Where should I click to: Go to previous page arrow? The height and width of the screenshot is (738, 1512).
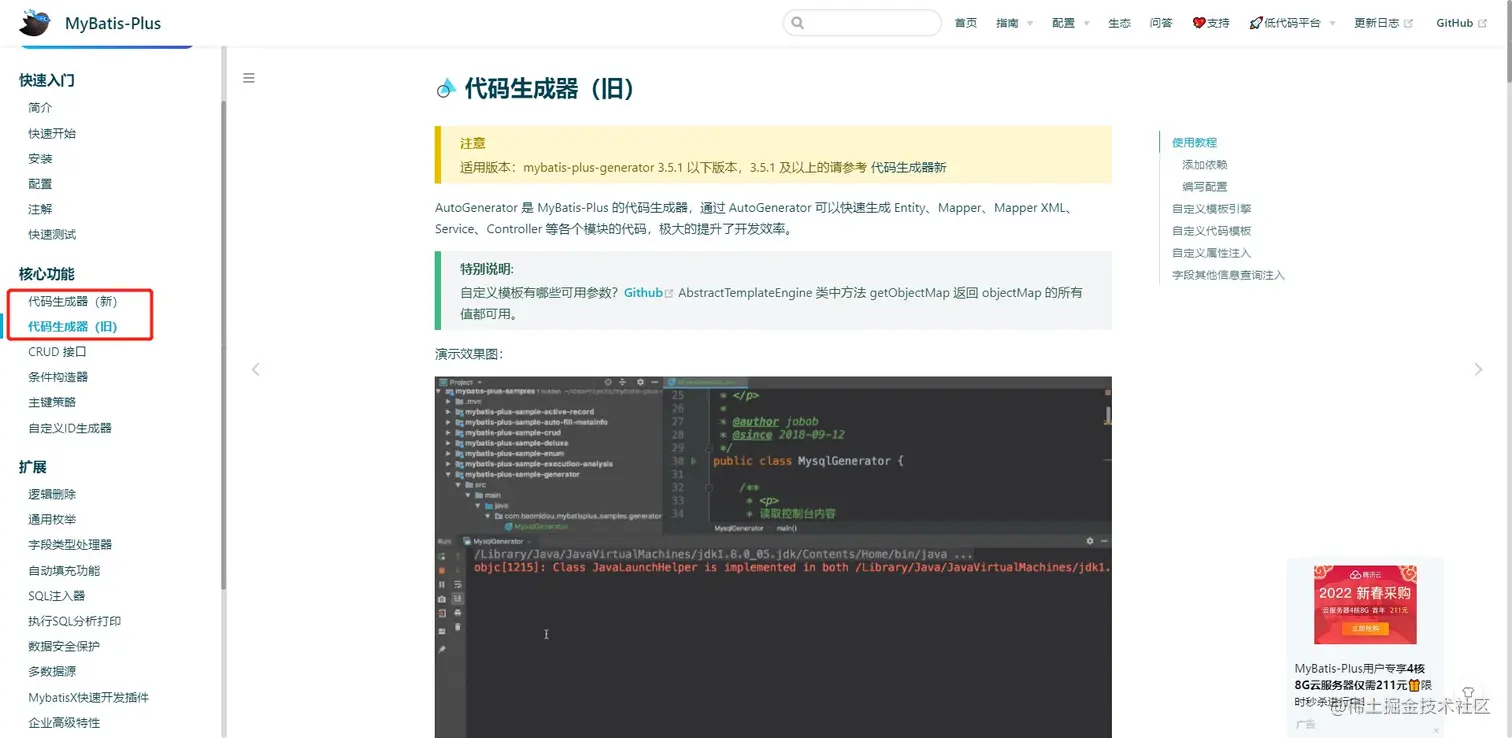256,369
